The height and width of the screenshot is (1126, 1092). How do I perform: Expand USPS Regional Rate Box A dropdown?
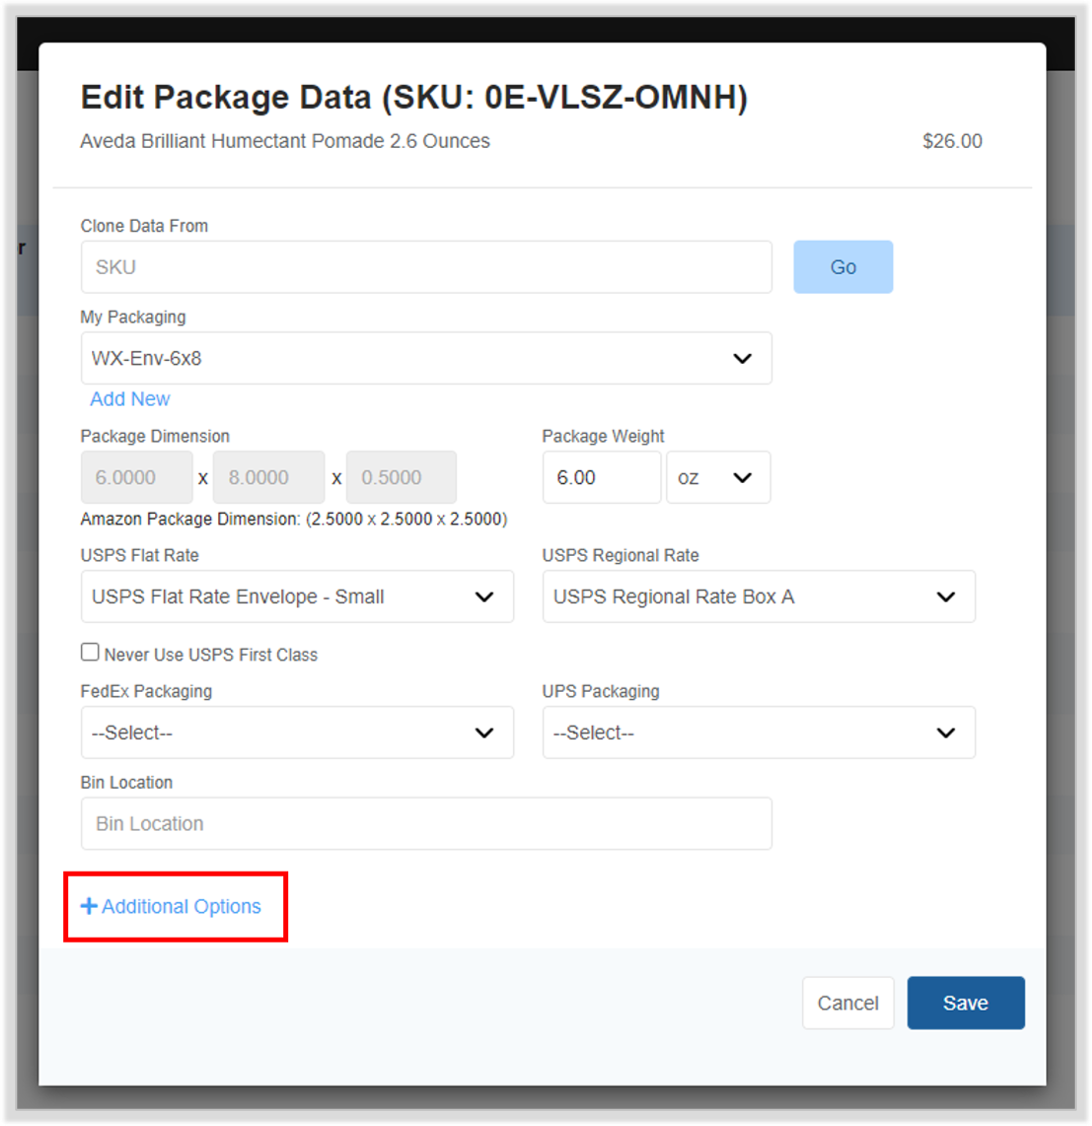click(x=759, y=597)
